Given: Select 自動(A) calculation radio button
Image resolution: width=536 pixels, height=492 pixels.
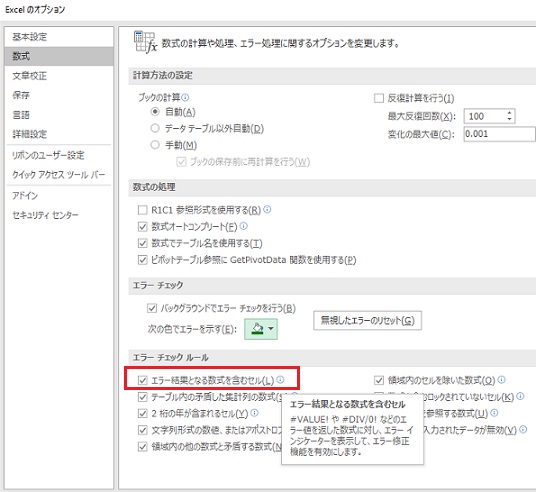Looking at the screenshot, I should click(155, 112).
